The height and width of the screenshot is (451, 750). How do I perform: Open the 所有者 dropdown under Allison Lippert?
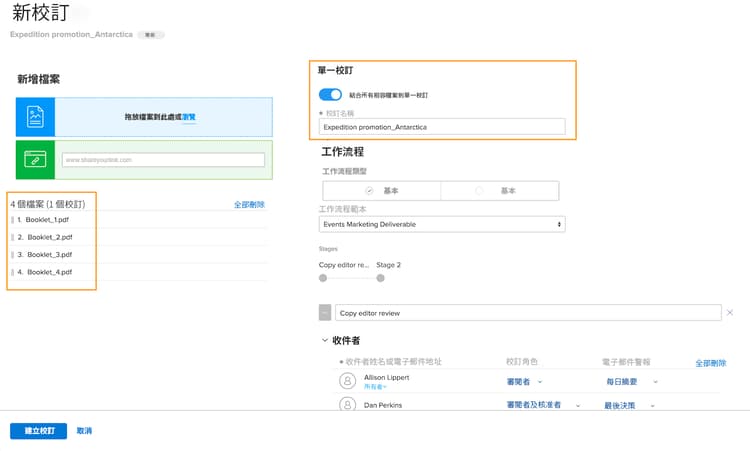point(375,386)
